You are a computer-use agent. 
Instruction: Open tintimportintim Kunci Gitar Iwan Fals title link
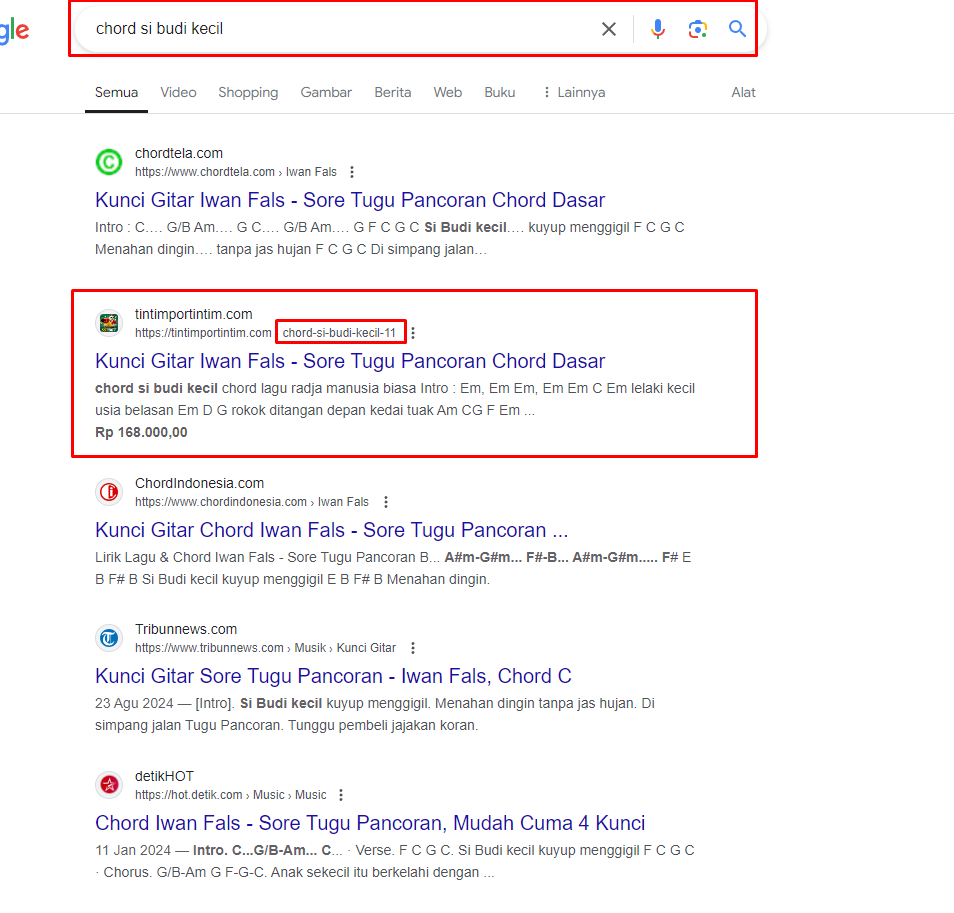[350, 361]
